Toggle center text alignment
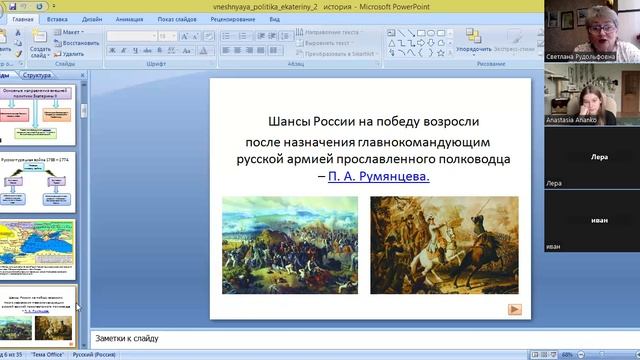This screenshot has width=640, height=360. tap(238, 50)
